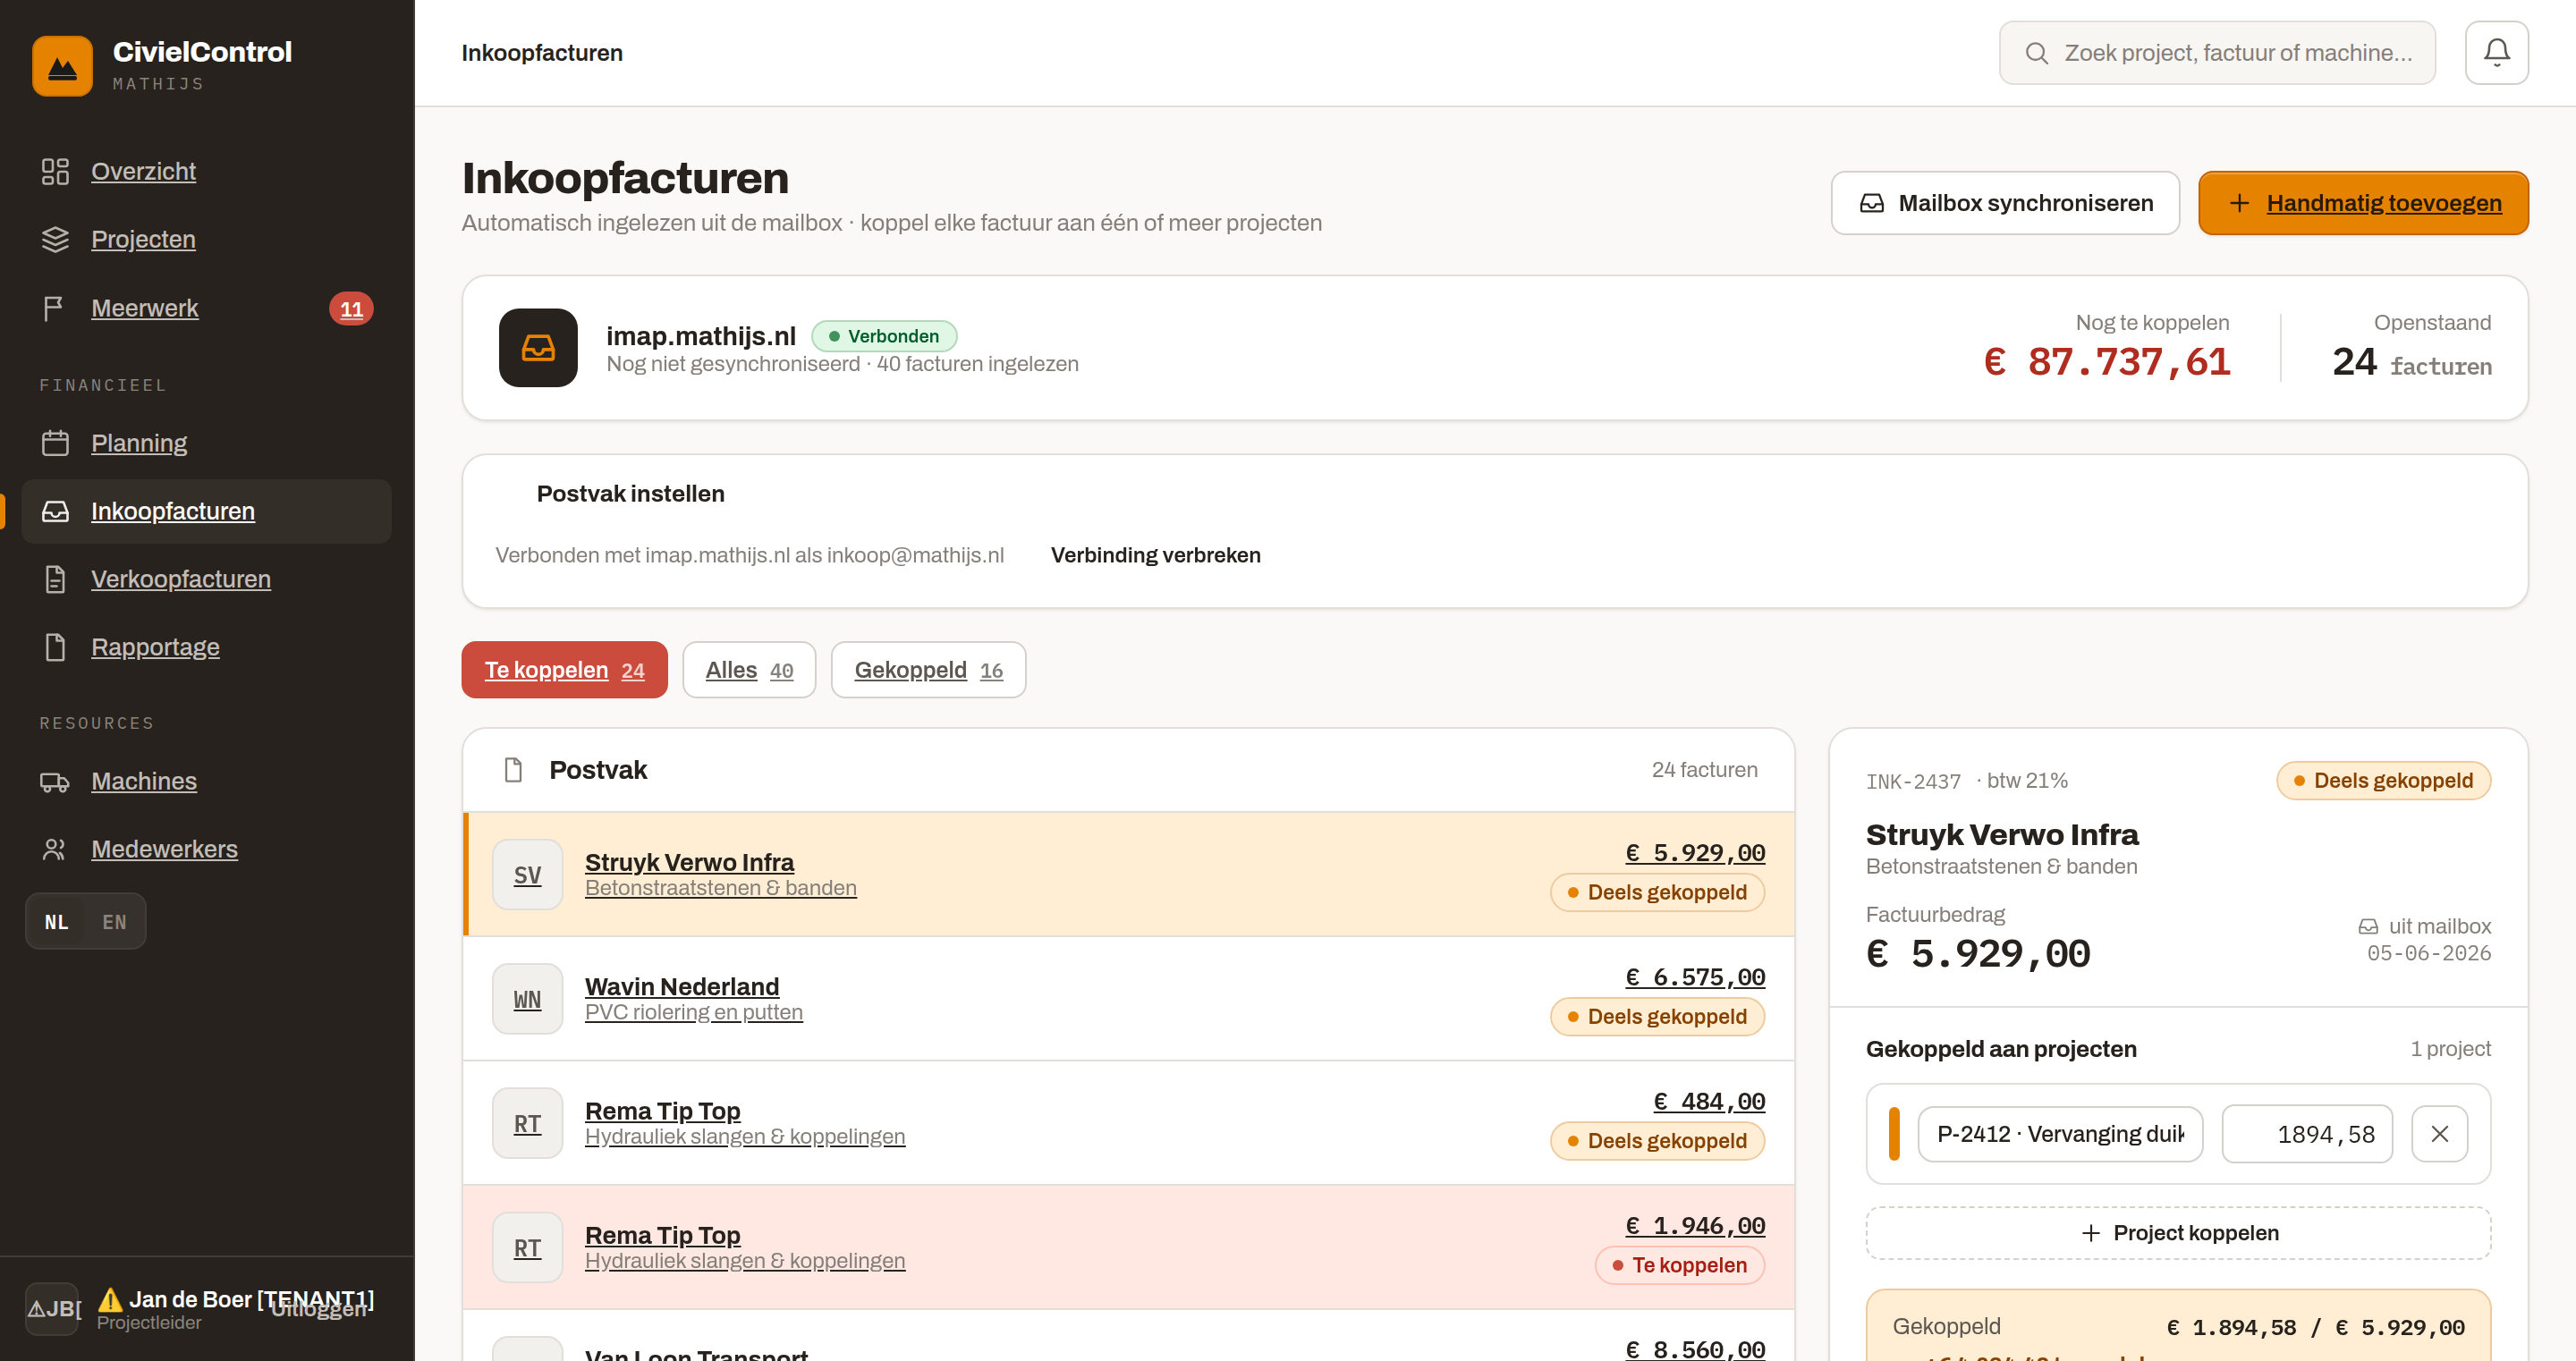Click the RT avatar on the € 484,00 row
The image size is (2576, 1361).
(x=527, y=1123)
